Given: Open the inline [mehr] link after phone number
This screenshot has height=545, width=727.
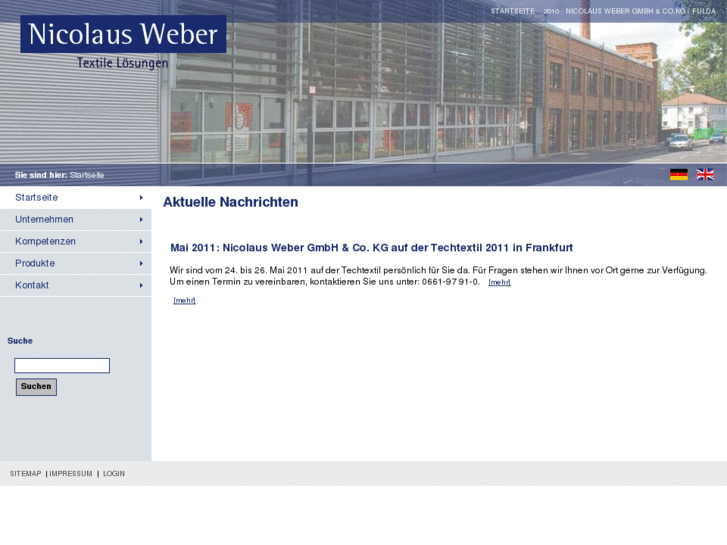Looking at the screenshot, I should [499, 282].
